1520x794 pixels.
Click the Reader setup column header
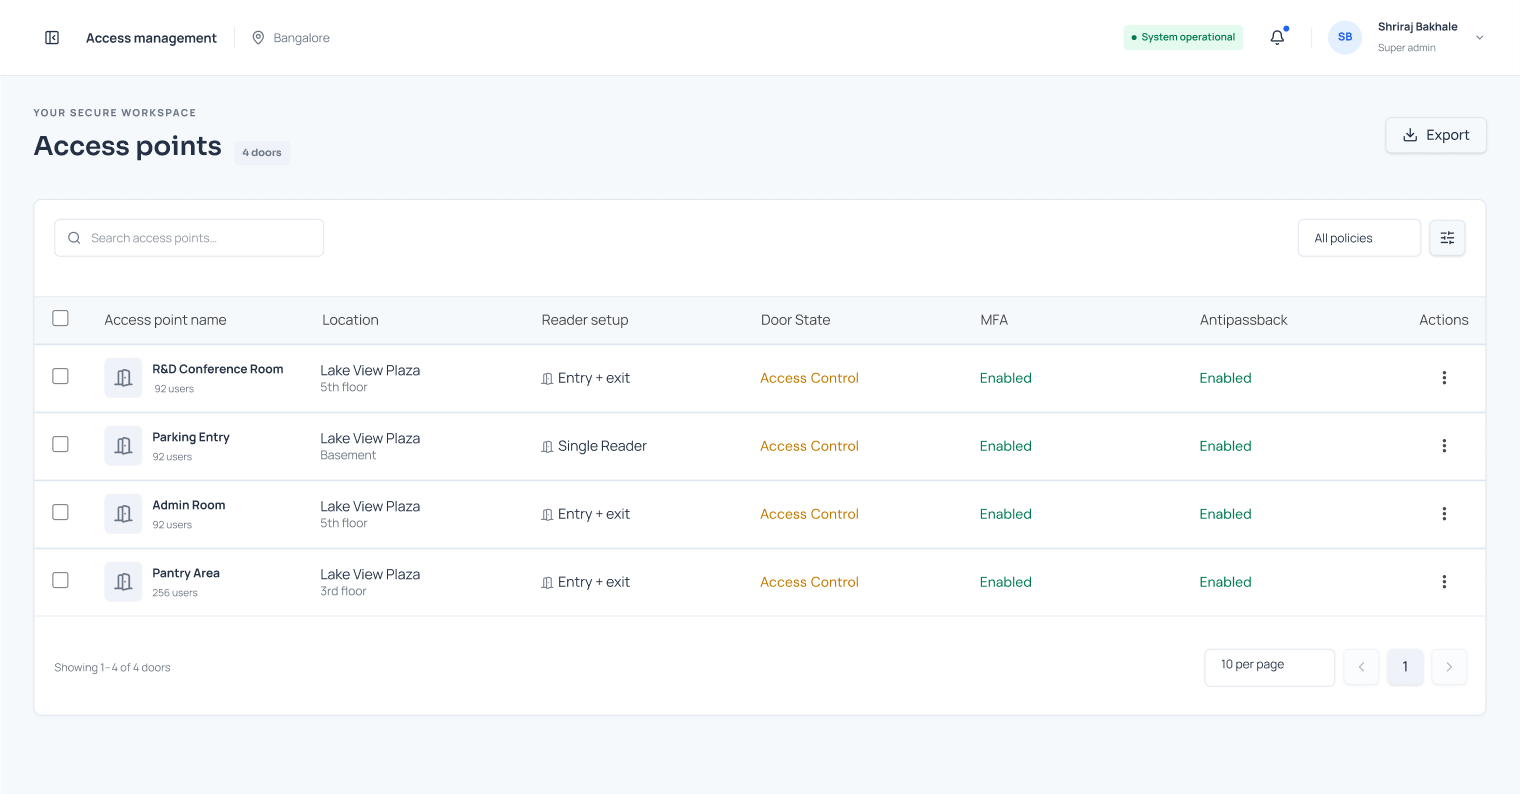tap(585, 320)
